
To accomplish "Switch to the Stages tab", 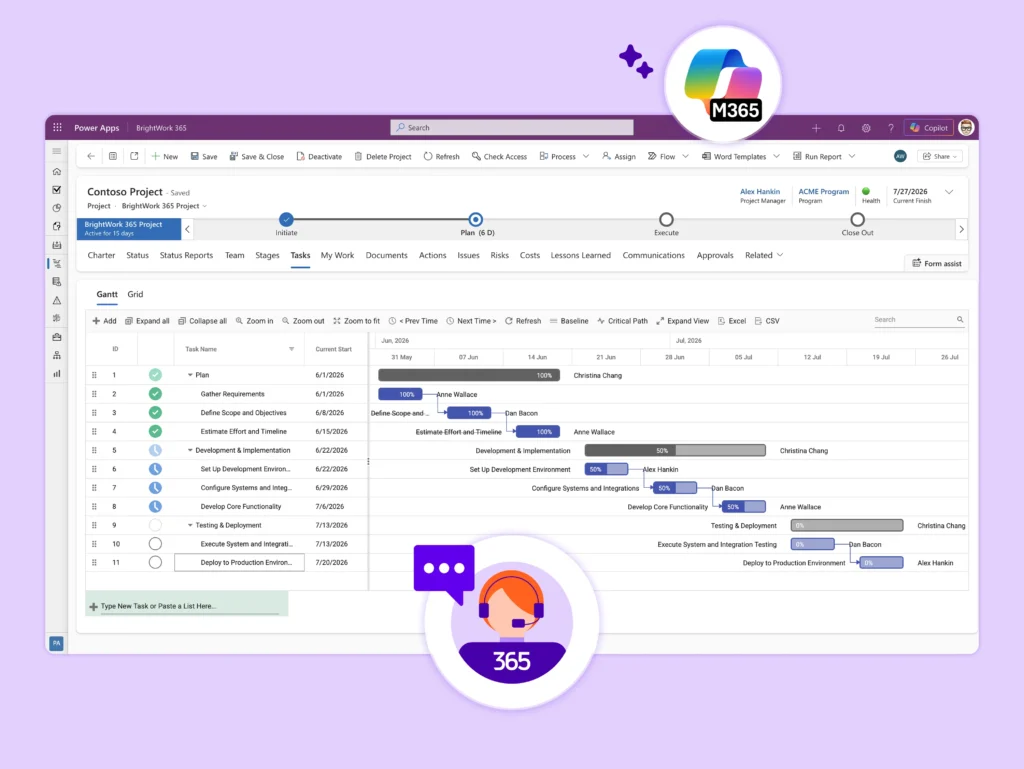I will [x=267, y=255].
